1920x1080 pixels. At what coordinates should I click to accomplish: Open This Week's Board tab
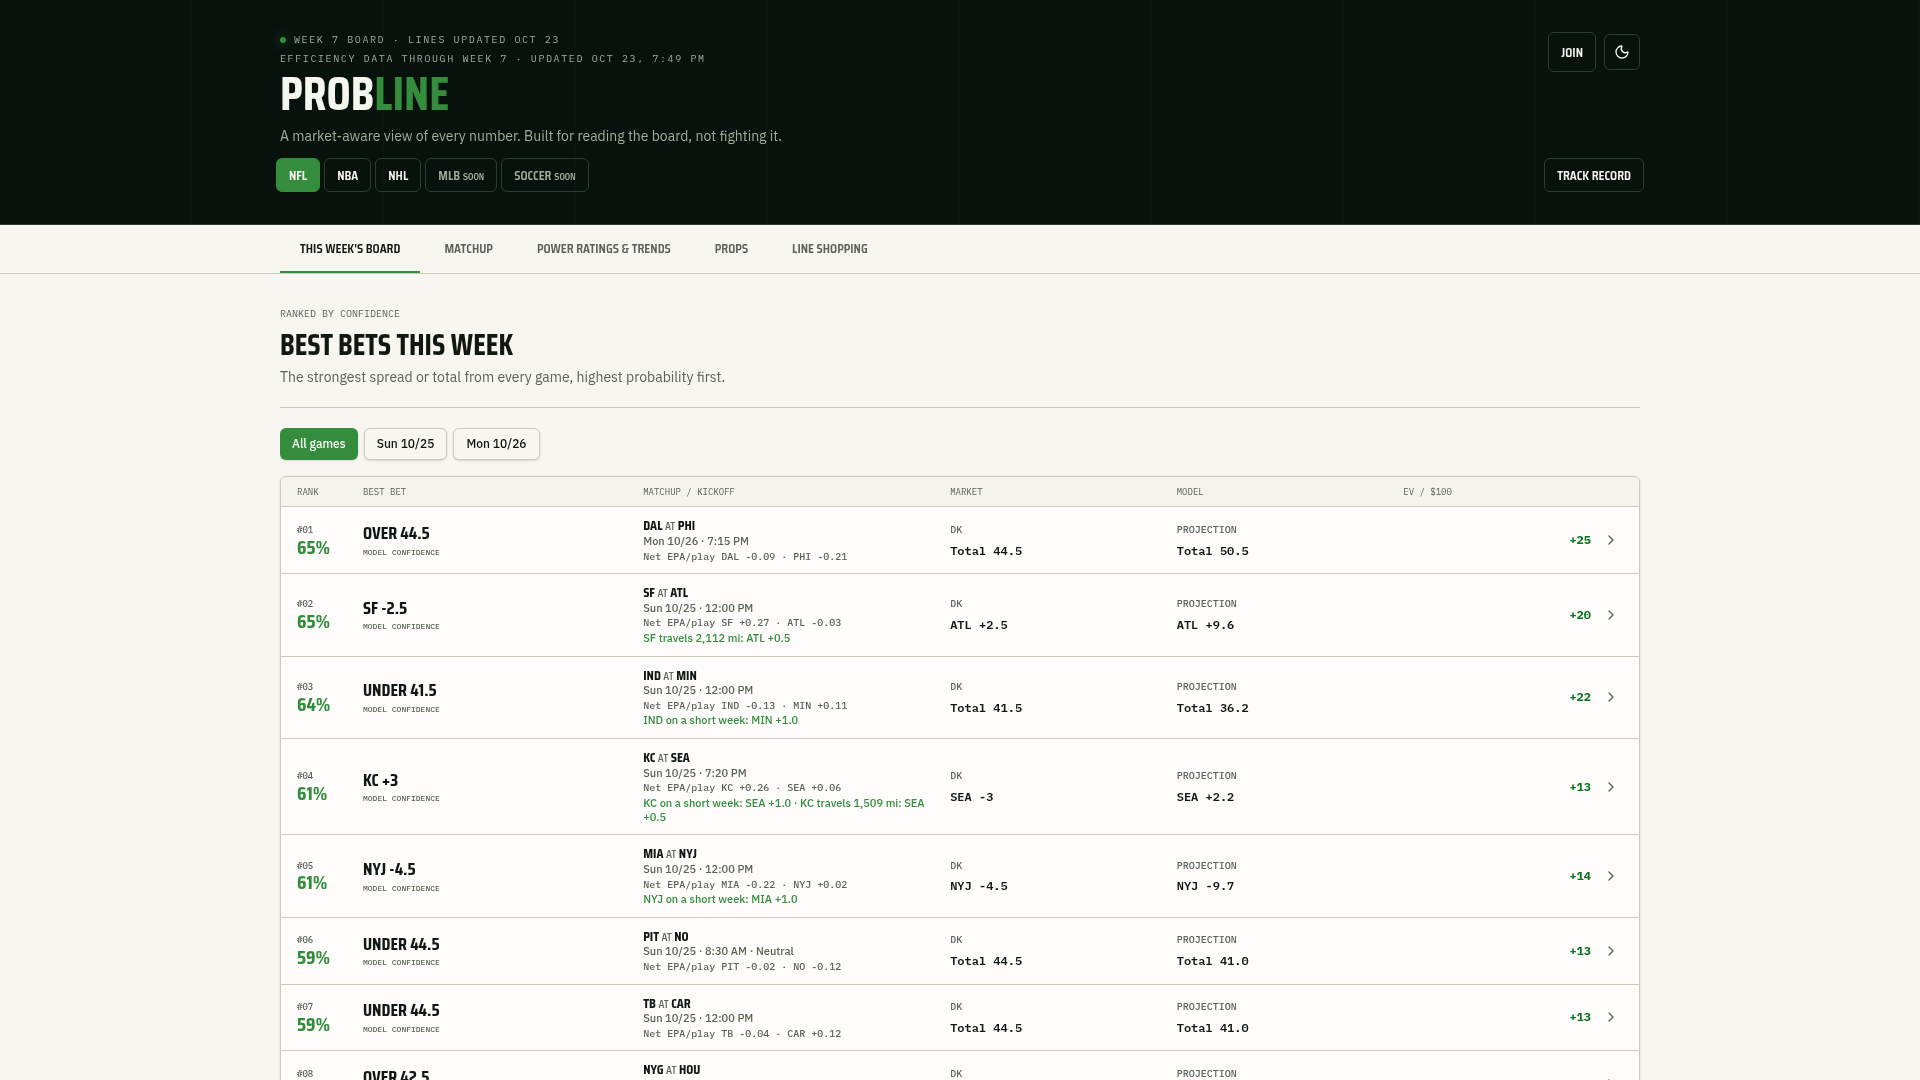pyautogui.click(x=350, y=249)
